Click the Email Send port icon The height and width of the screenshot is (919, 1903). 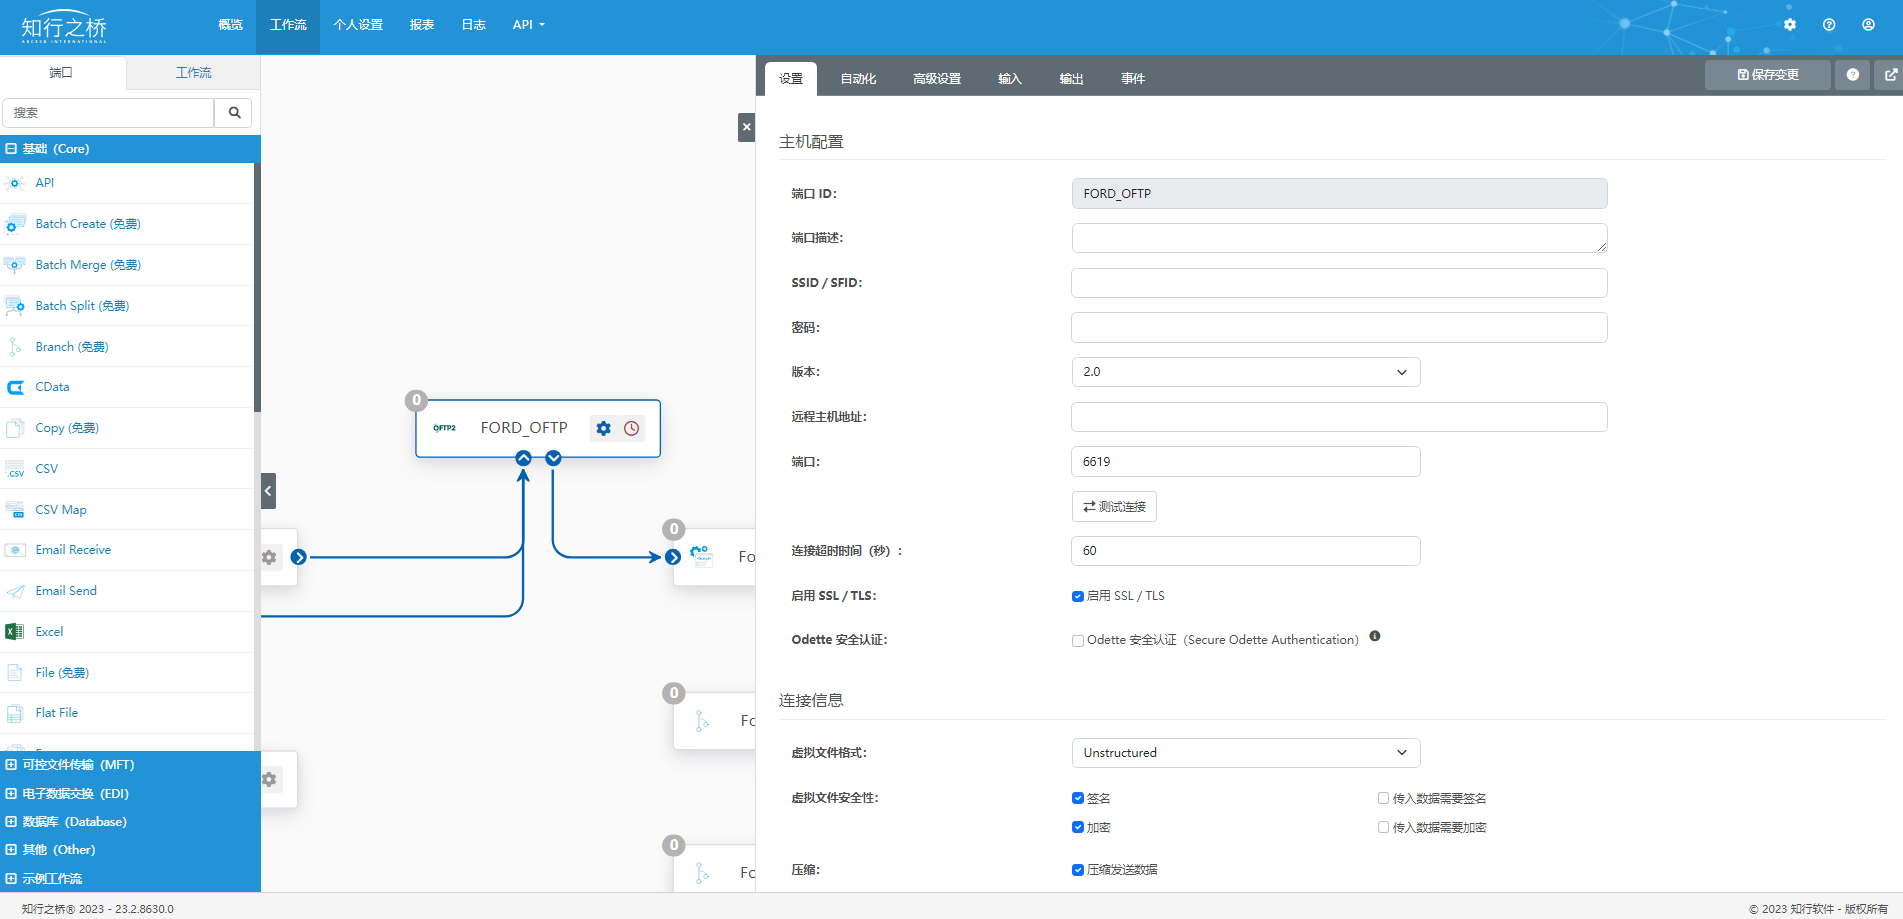pyautogui.click(x=15, y=591)
